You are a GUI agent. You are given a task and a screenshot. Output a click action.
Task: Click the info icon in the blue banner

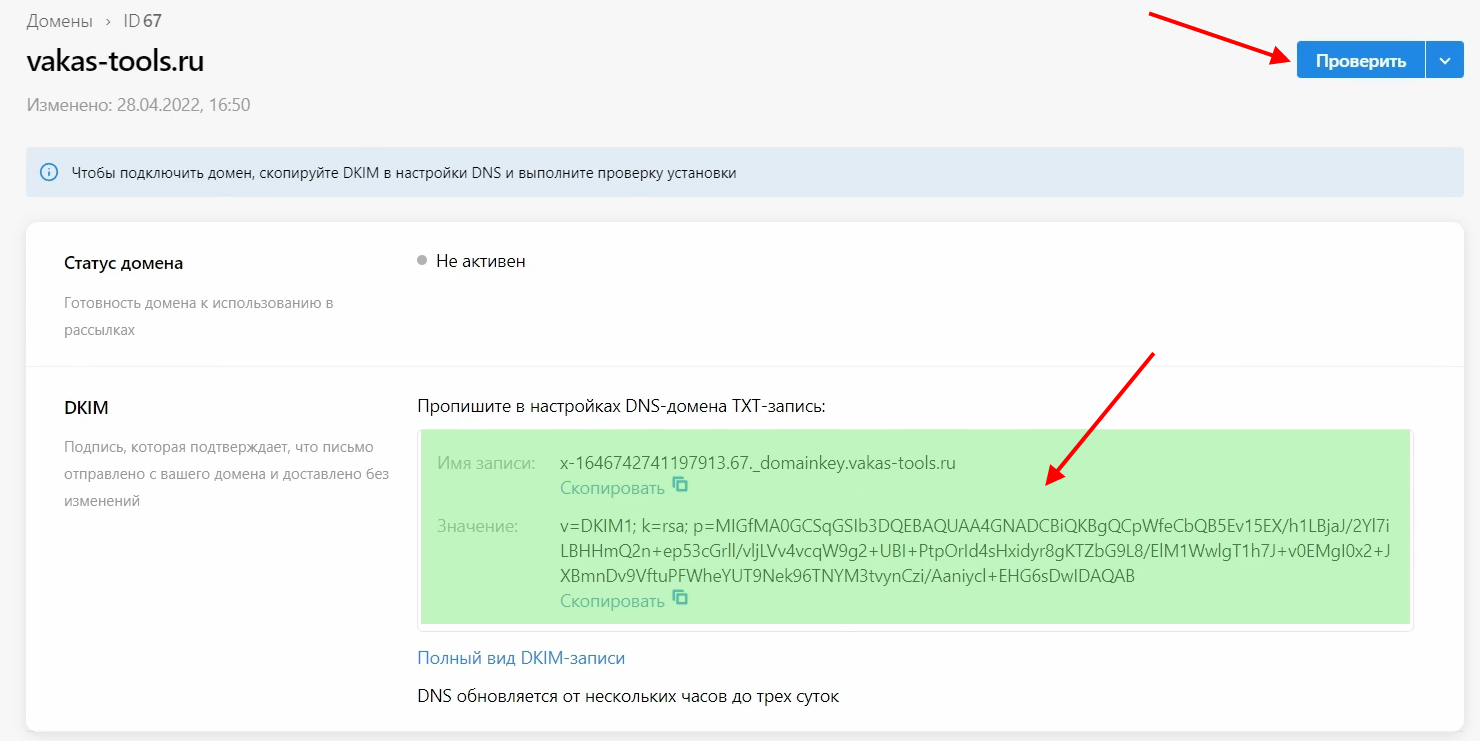pos(49,172)
